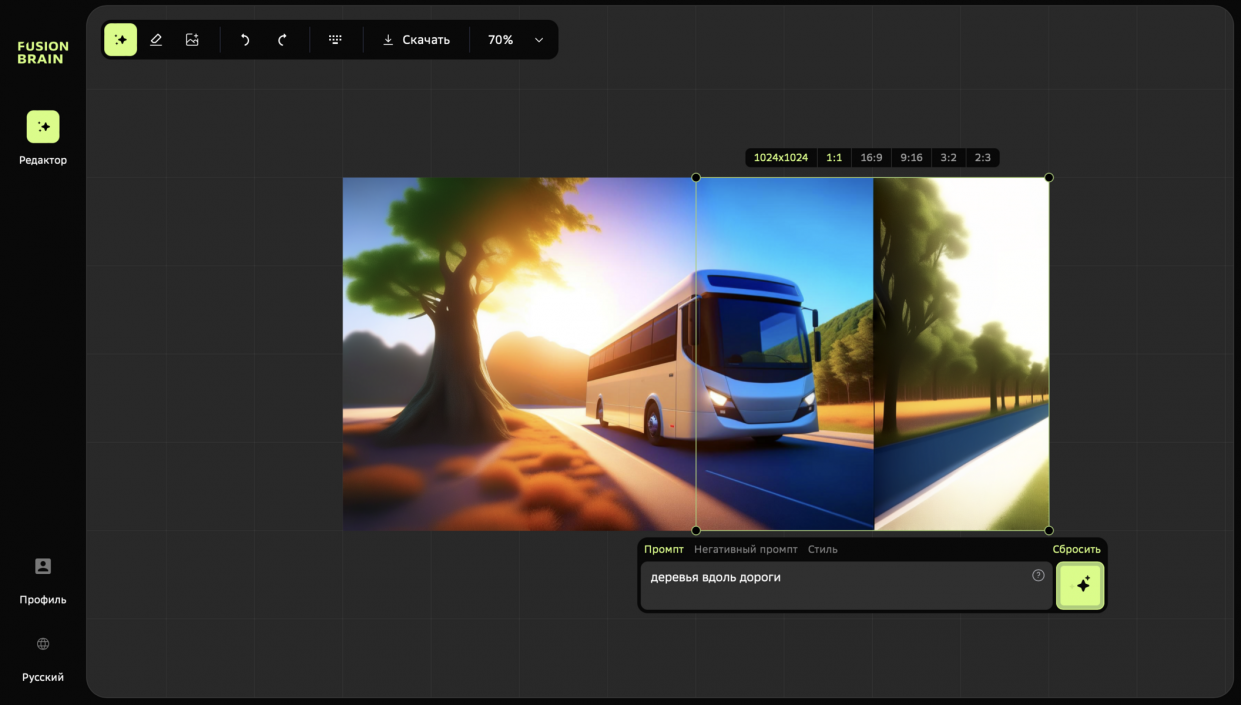
Task: Open the Стиль tab
Action: 822,549
